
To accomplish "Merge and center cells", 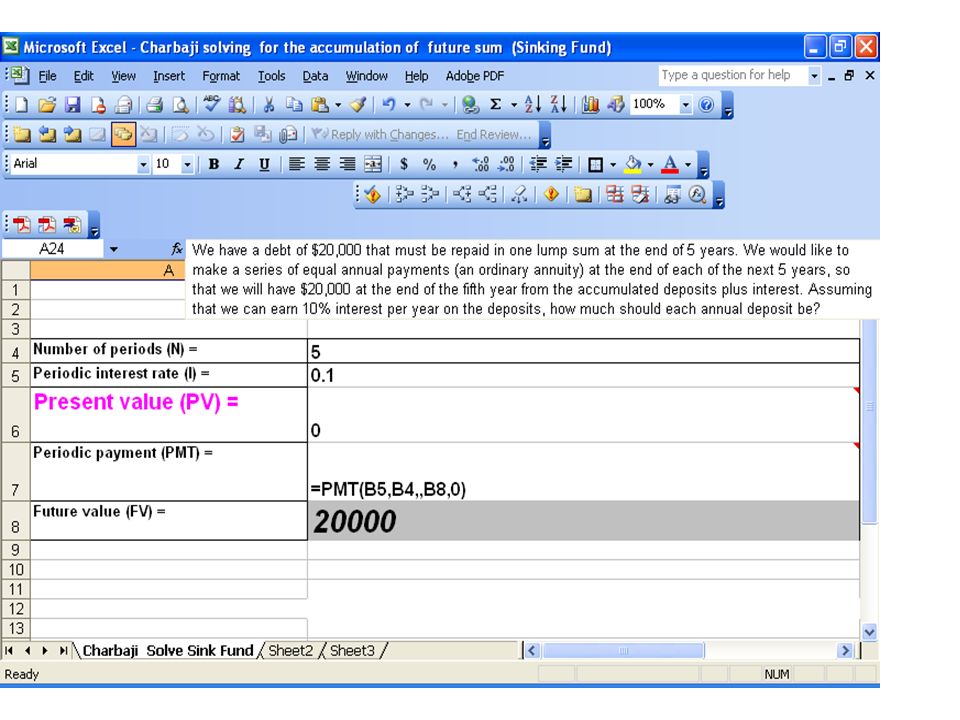I will tap(373, 164).
